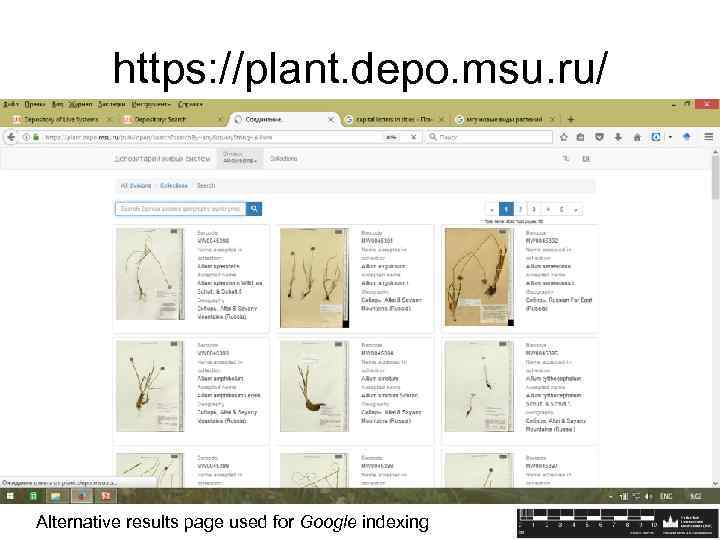Open the 'Отдел' section dropdown in navbar
Screen dimensions: 720x540
click(240, 158)
